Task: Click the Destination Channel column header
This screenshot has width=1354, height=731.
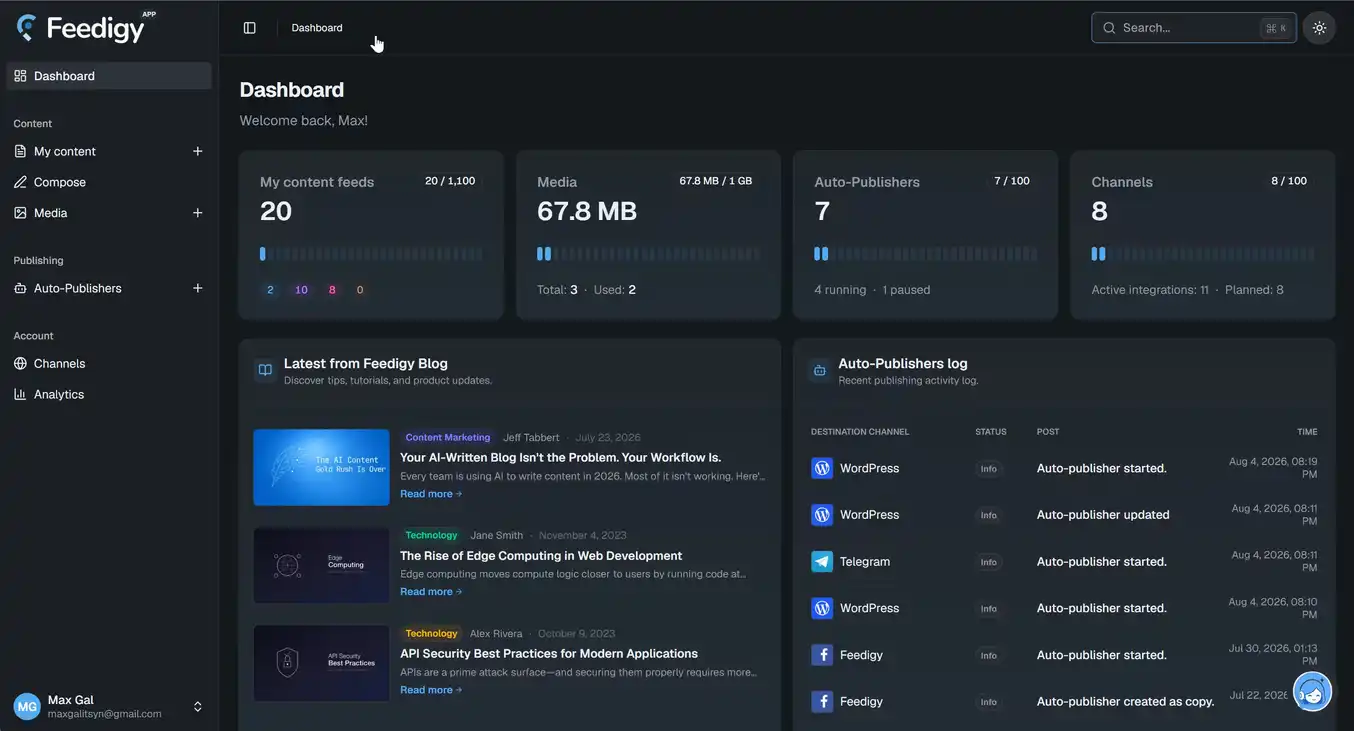Action: (860, 432)
